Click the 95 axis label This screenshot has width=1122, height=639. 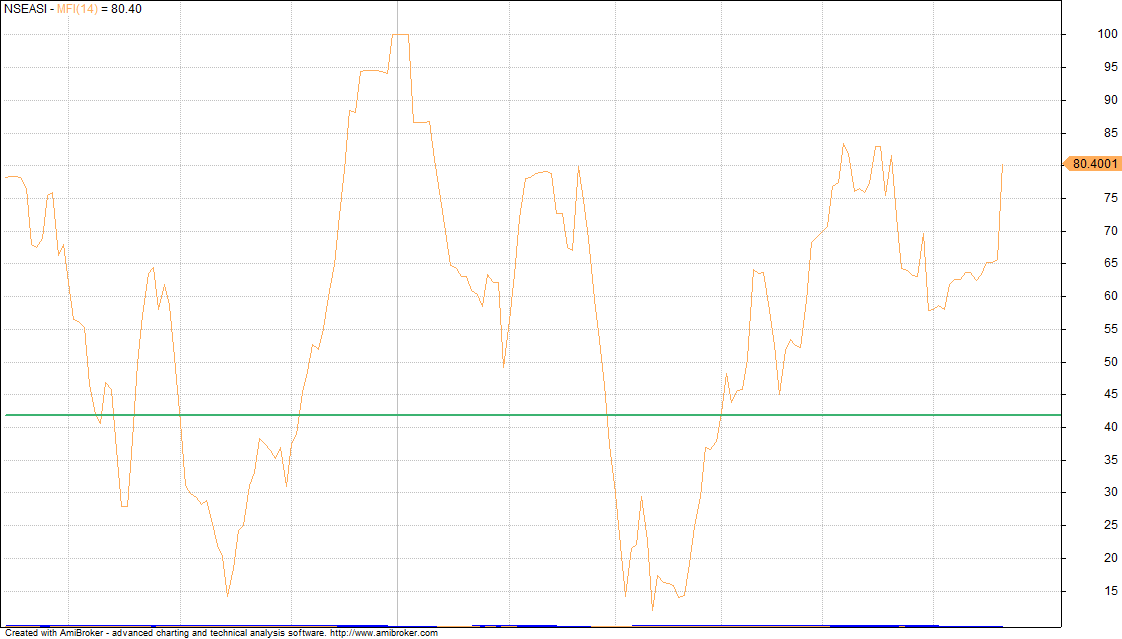click(1111, 67)
